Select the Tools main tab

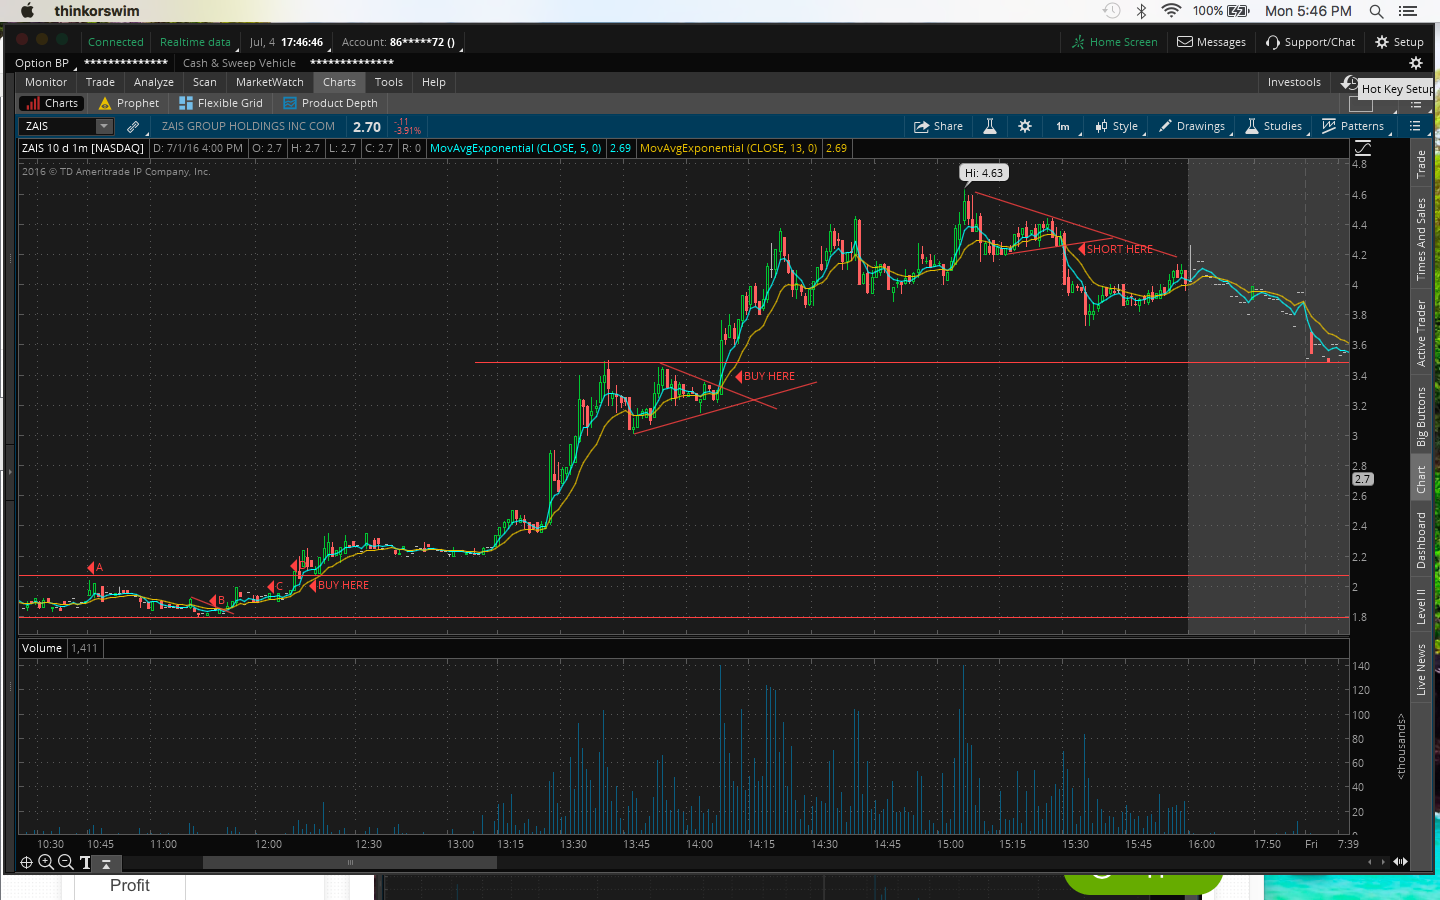tap(389, 82)
